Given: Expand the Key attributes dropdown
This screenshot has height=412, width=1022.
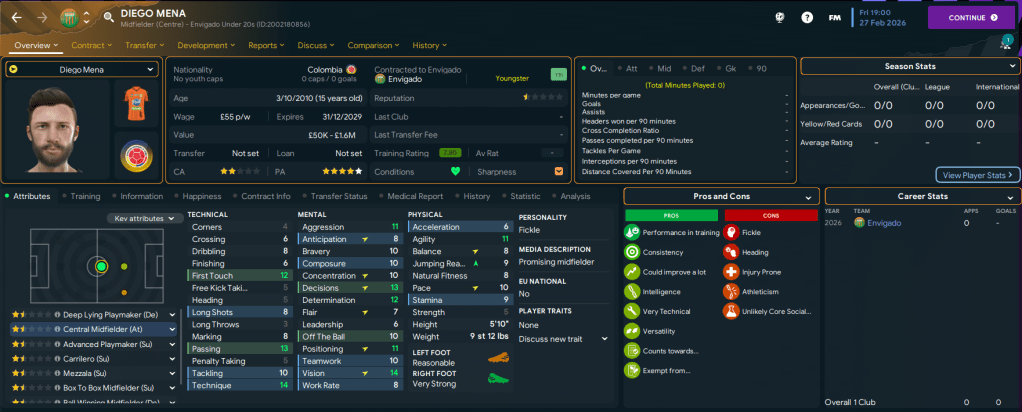Looking at the screenshot, I should [145, 218].
